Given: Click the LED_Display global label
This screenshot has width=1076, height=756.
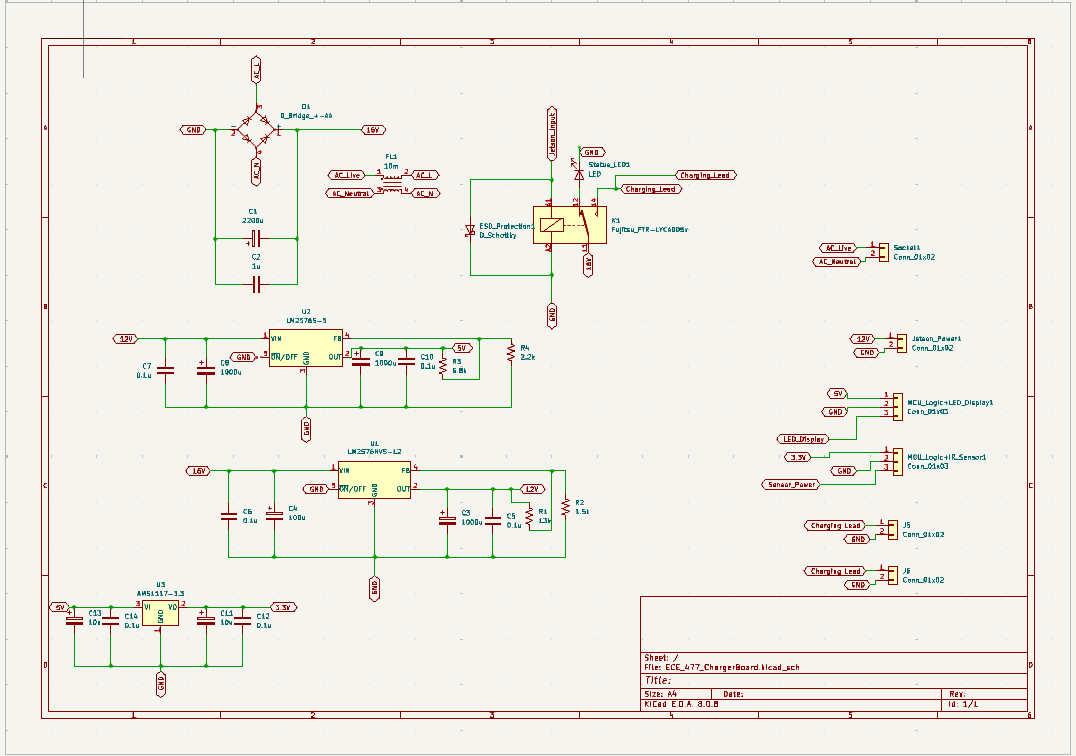Looking at the screenshot, I should click(803, 439).
